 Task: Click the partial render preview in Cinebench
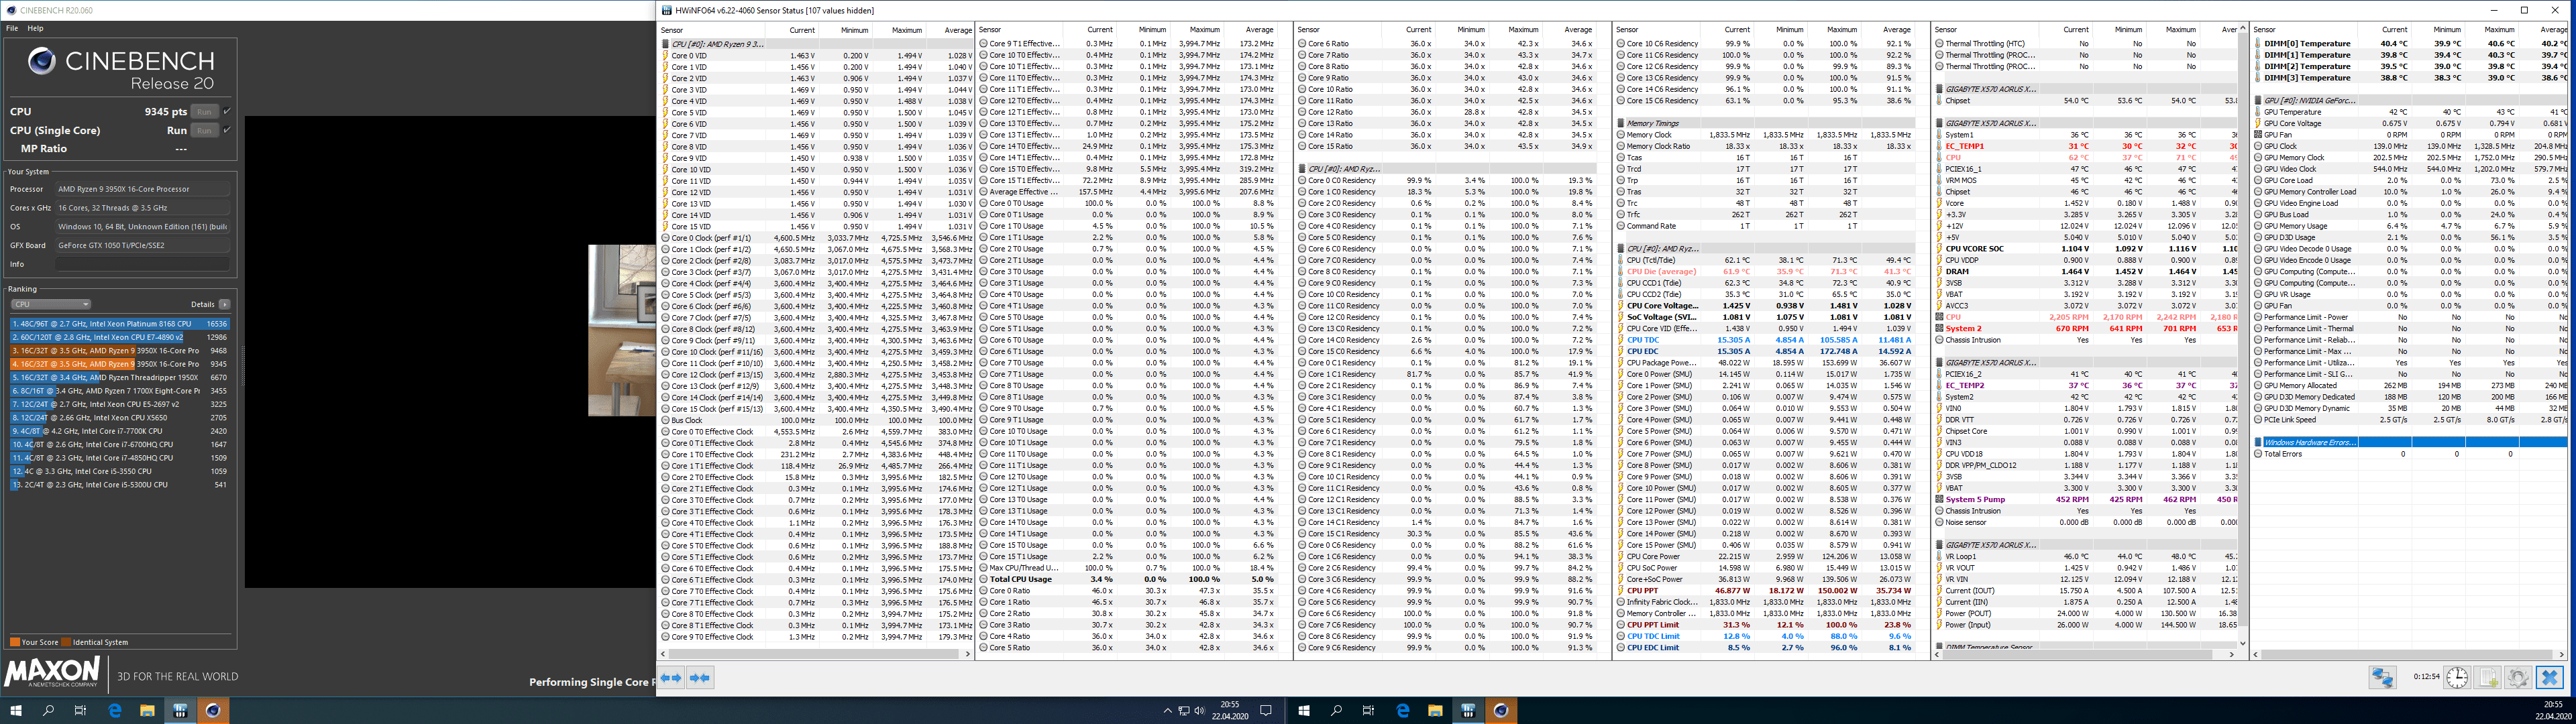click(x=621, y=330)
